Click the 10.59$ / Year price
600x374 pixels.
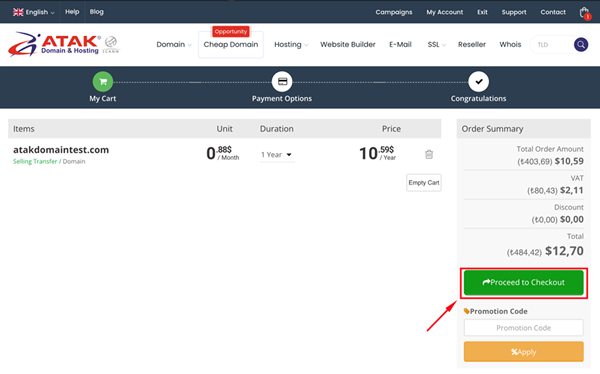pos(377,153)
